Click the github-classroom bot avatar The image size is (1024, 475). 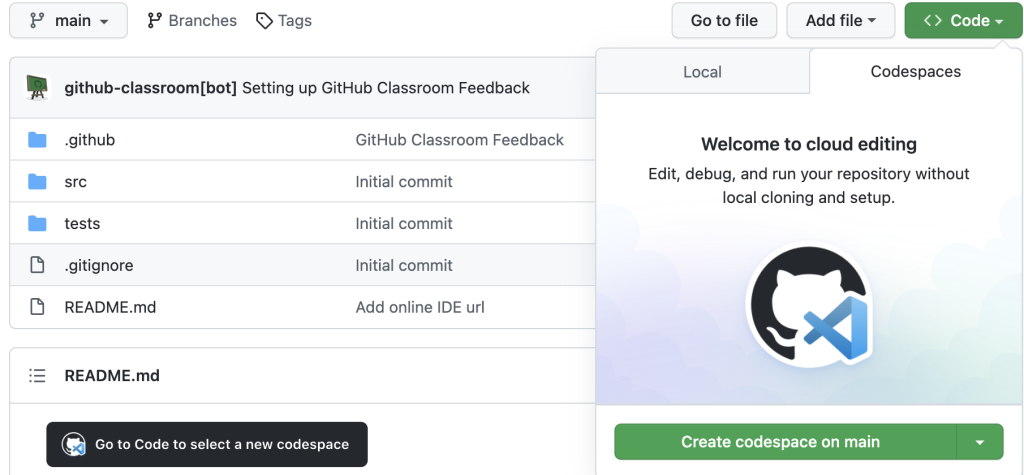(x=37, y=88)
